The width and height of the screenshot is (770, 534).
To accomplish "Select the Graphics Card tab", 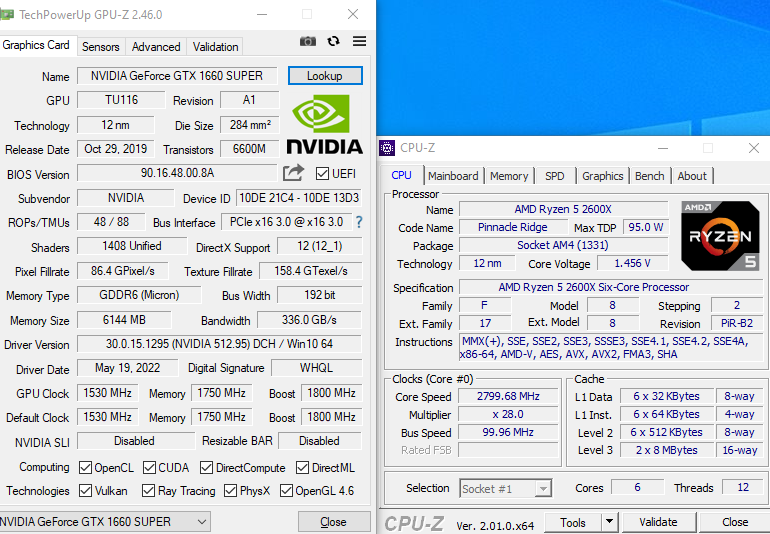I will [x=36, y=45].
